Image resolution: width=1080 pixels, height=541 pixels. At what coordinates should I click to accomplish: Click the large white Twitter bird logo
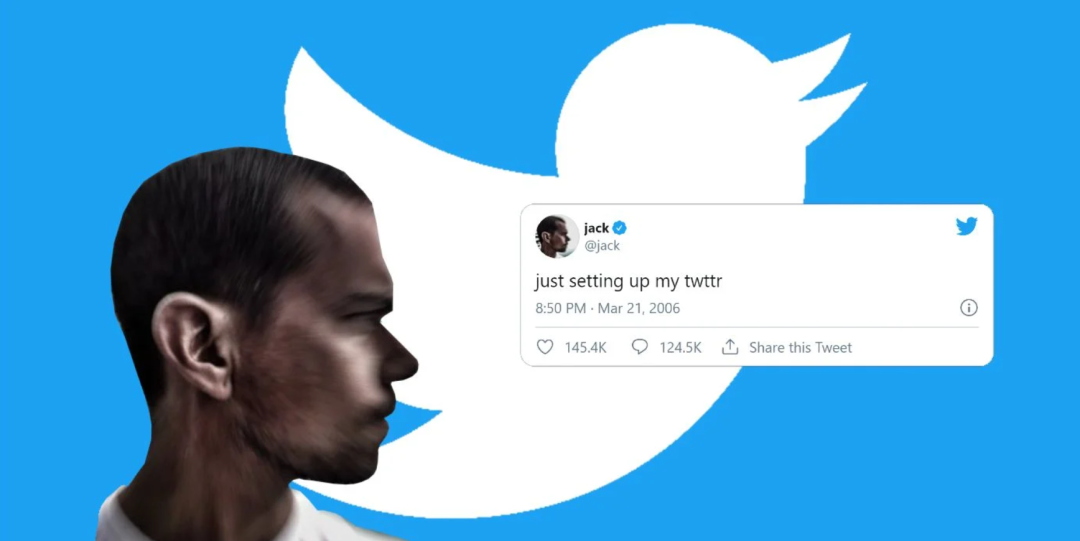coord(576,269)
